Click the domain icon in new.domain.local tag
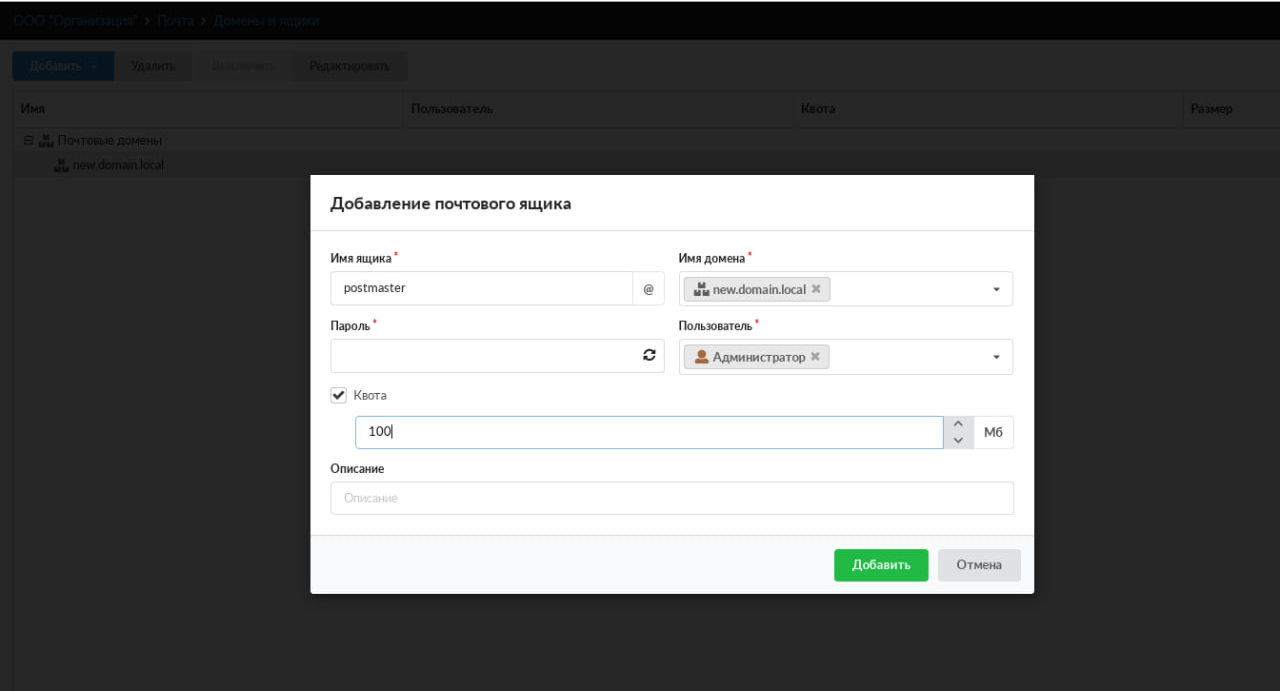1280x691 pixels. tap(701, 289)
